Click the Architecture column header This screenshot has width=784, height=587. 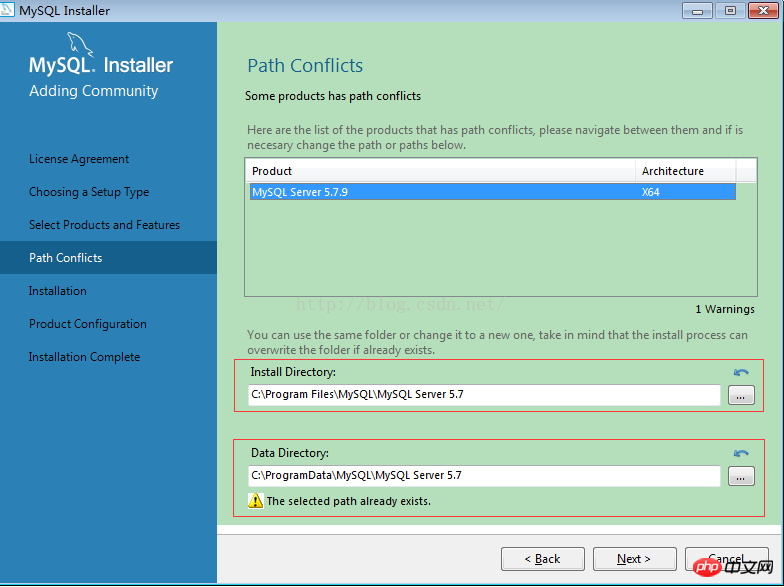pyautogui.click(x=686, y=171)
